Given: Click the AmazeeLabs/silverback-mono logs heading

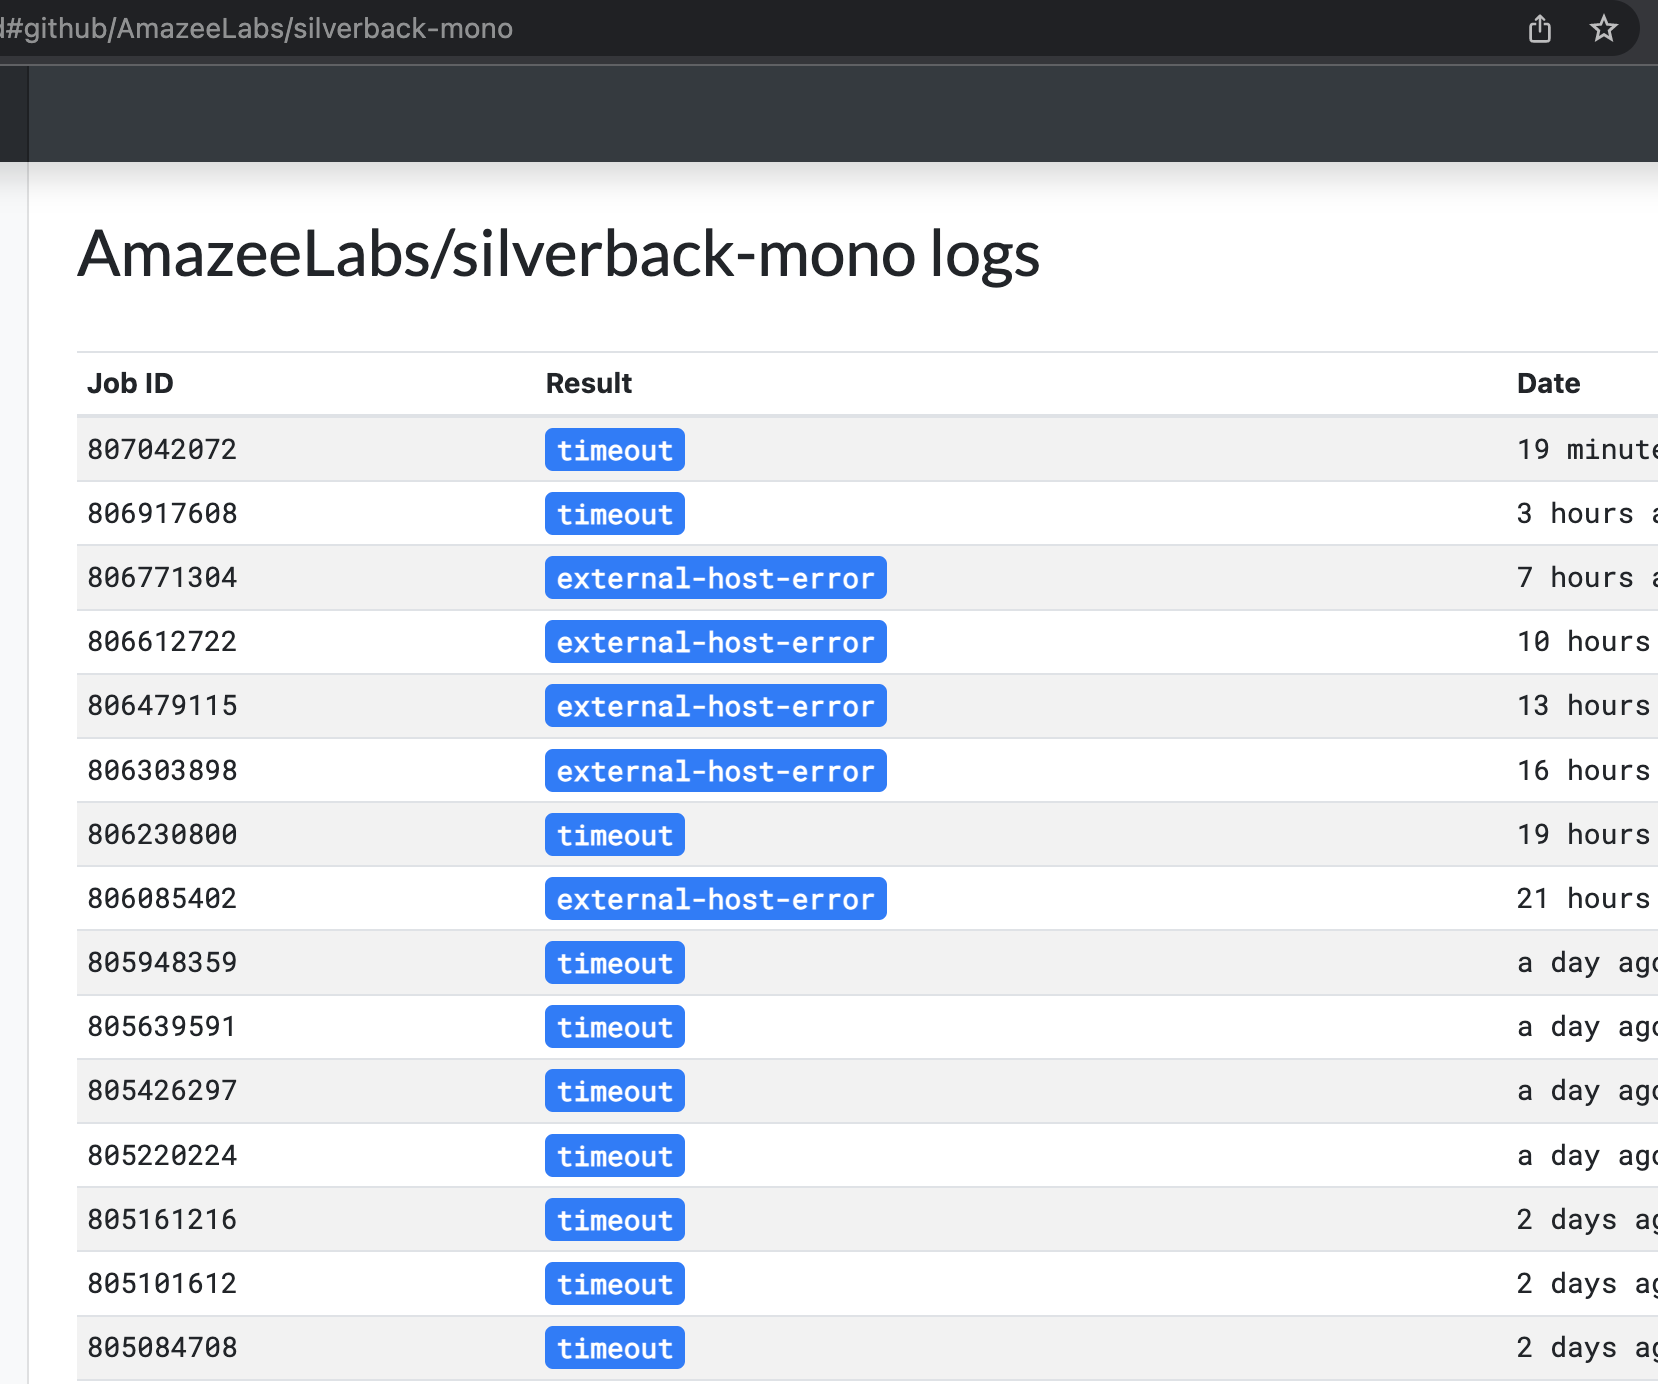Looking at the screenshot, I should pos(560,256).
